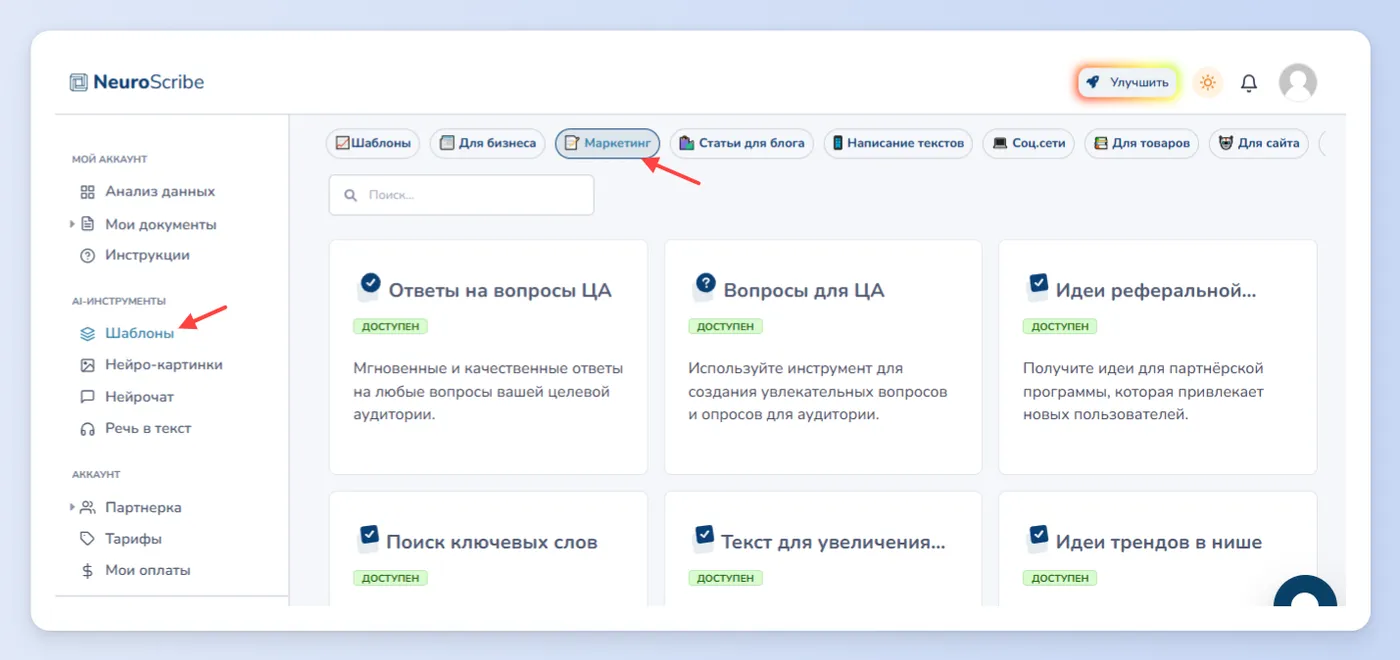Viewport: 1400px width, 660px height.
Task: Expand the Мои документы tree arrow
Action: click(72, 224)
